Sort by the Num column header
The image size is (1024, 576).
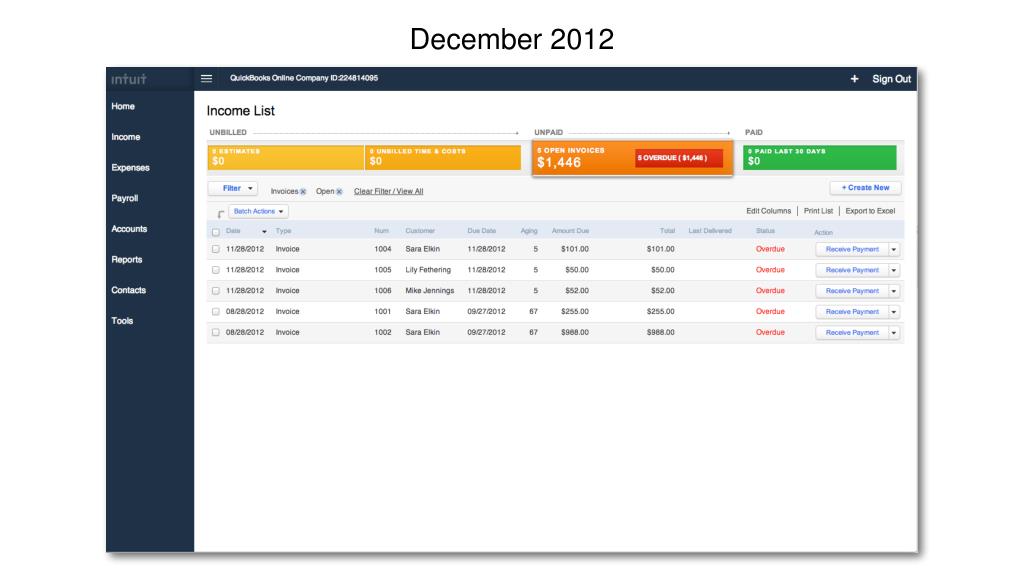click(x=381, y=231)
